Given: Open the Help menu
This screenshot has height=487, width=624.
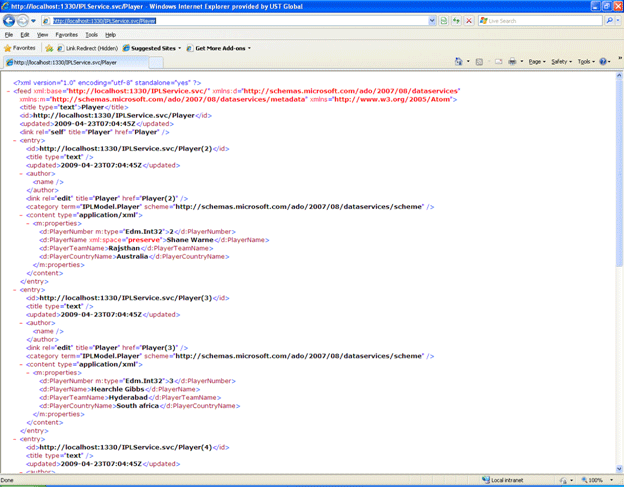Looking at the screenshot, I should (110, 35).
